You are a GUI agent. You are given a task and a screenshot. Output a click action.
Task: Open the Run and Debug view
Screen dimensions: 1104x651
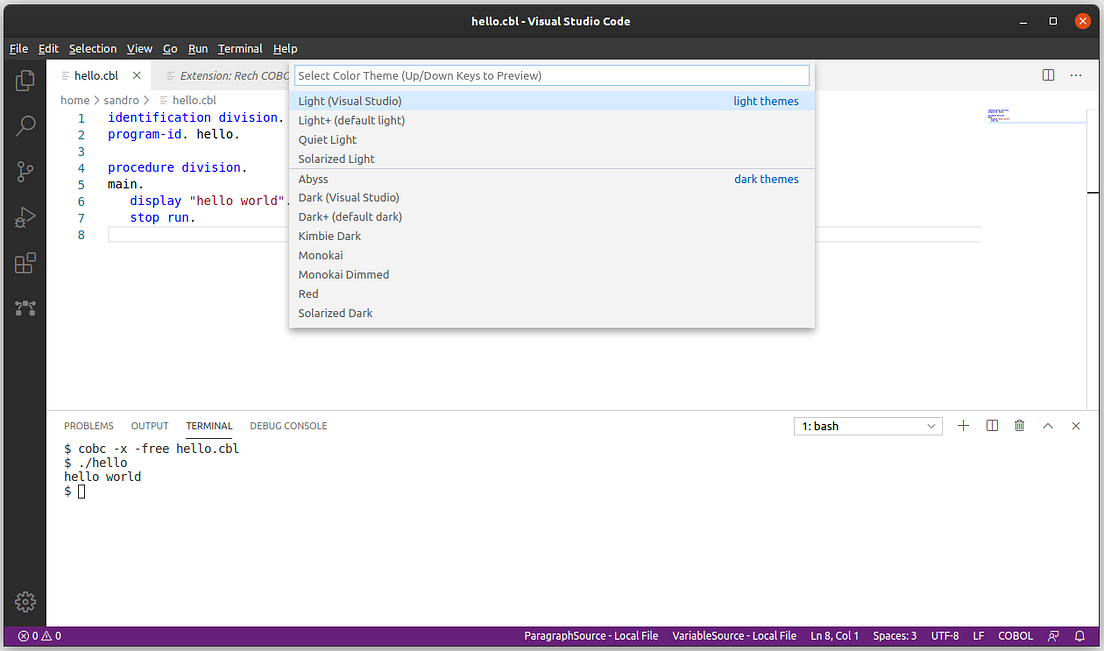tap(25, 217)
